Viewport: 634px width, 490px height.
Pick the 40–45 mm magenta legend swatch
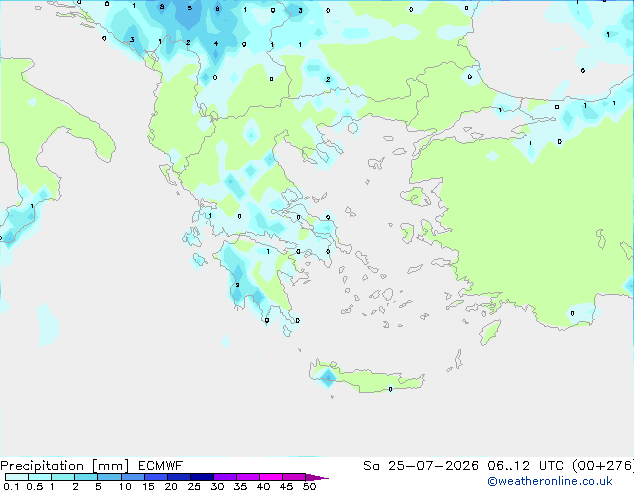(x=271, y=477)
